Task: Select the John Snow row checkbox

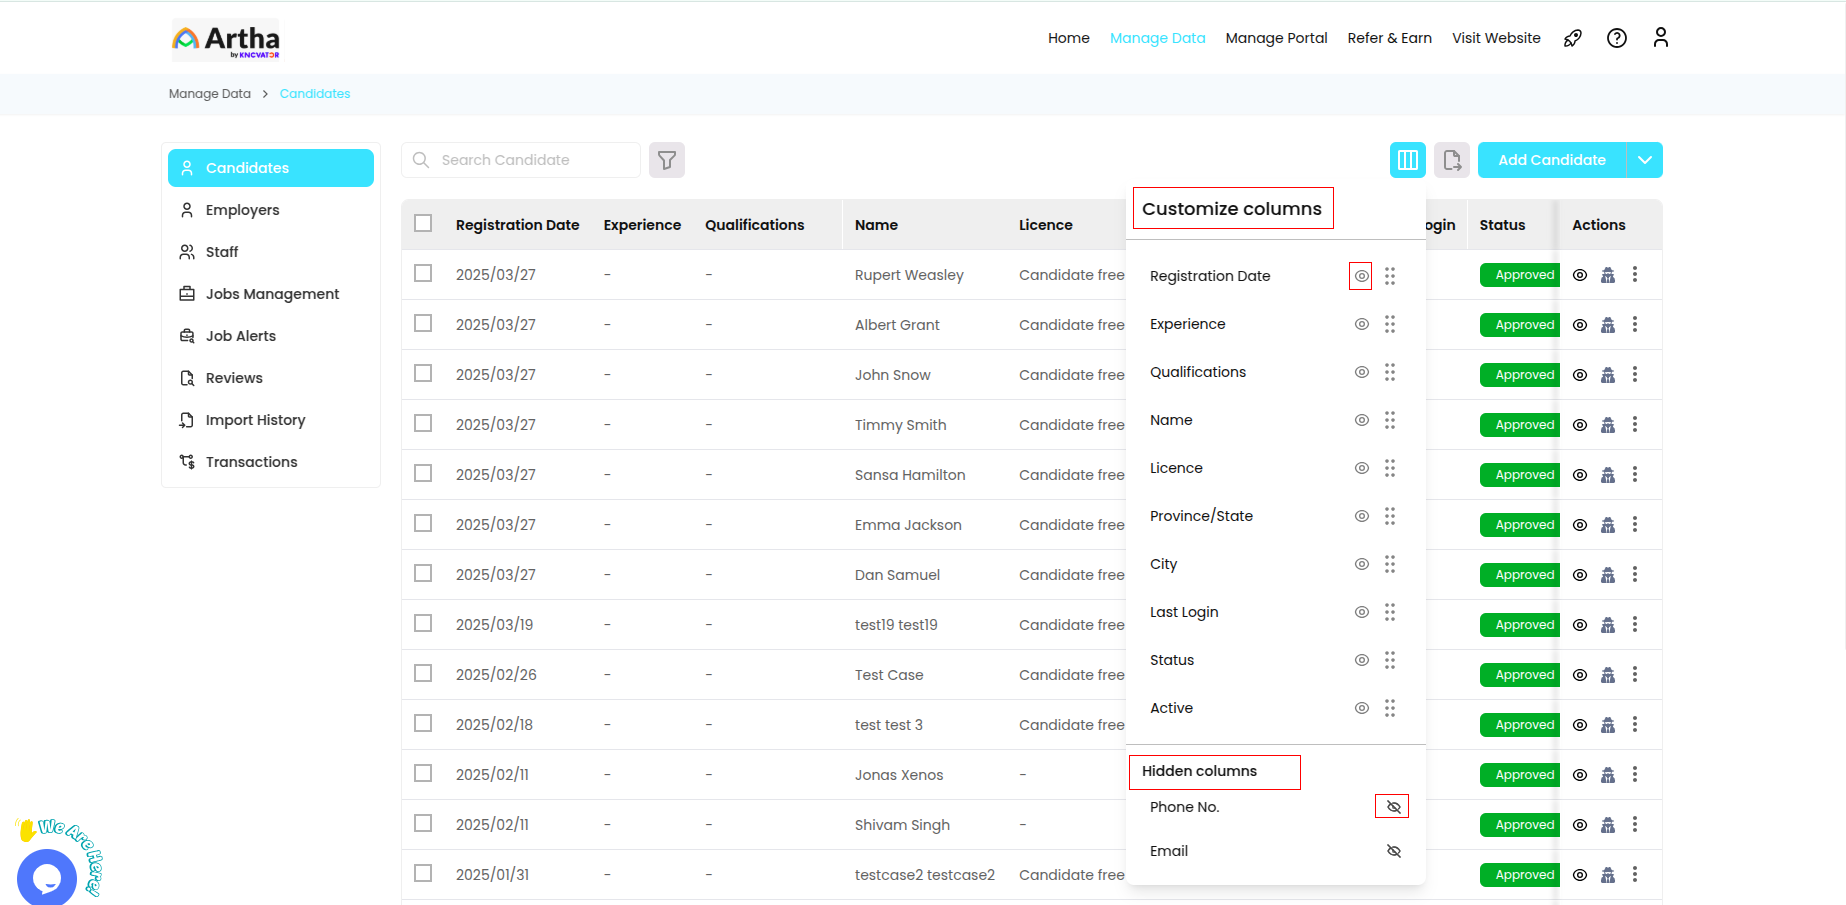Action: click(423, 374)
